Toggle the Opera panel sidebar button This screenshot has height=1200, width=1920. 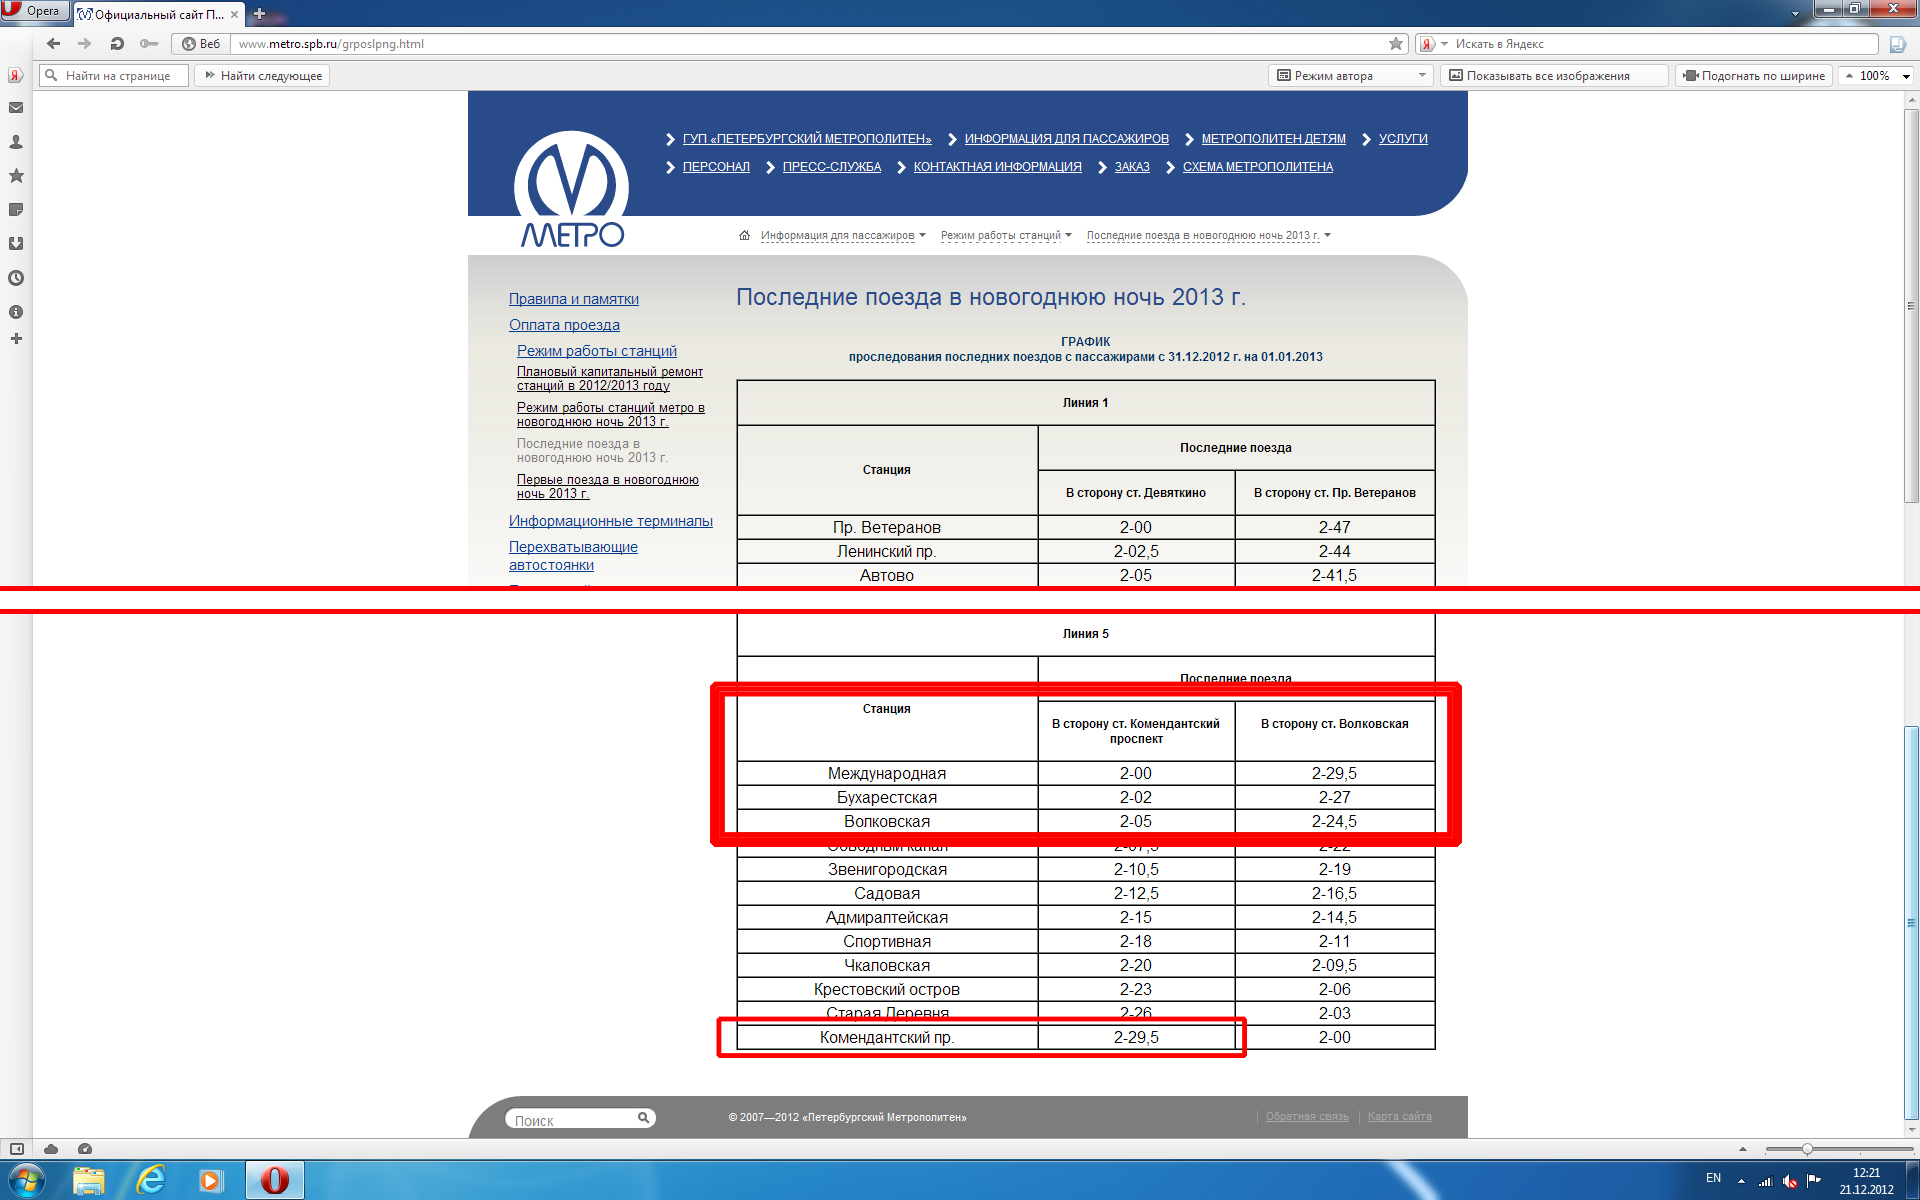pyautogui.click(x=16, y=1149)
